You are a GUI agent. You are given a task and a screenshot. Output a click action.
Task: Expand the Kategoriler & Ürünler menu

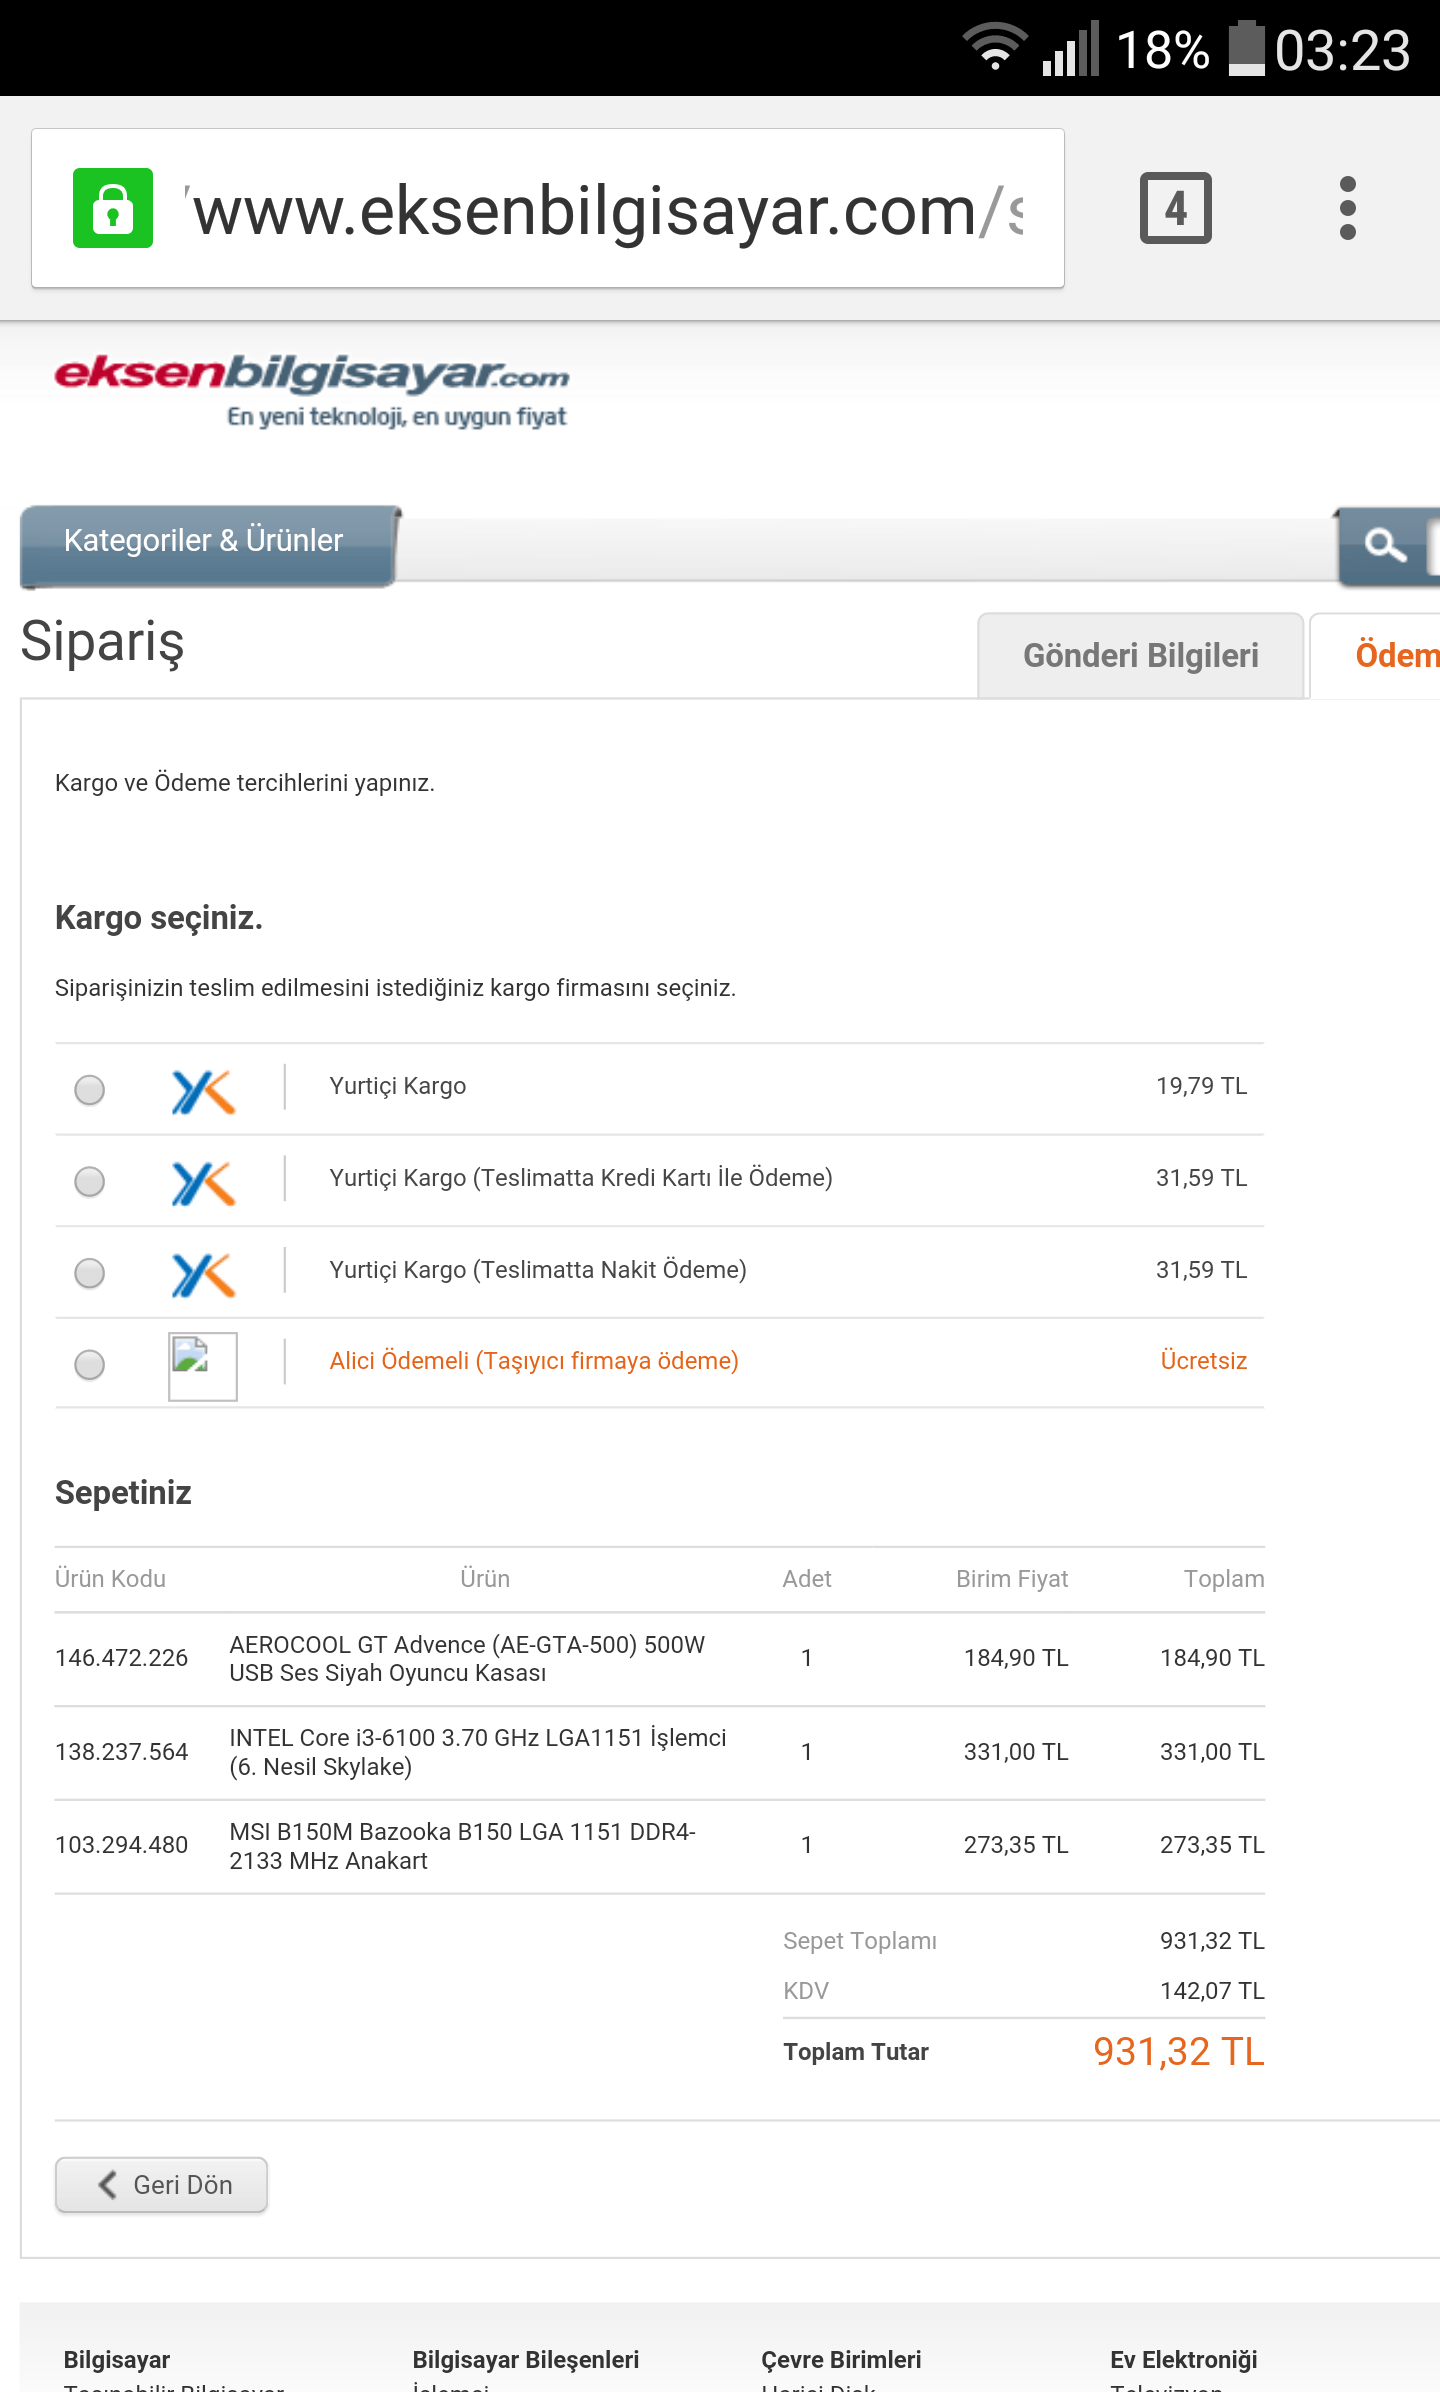[205, 541]
